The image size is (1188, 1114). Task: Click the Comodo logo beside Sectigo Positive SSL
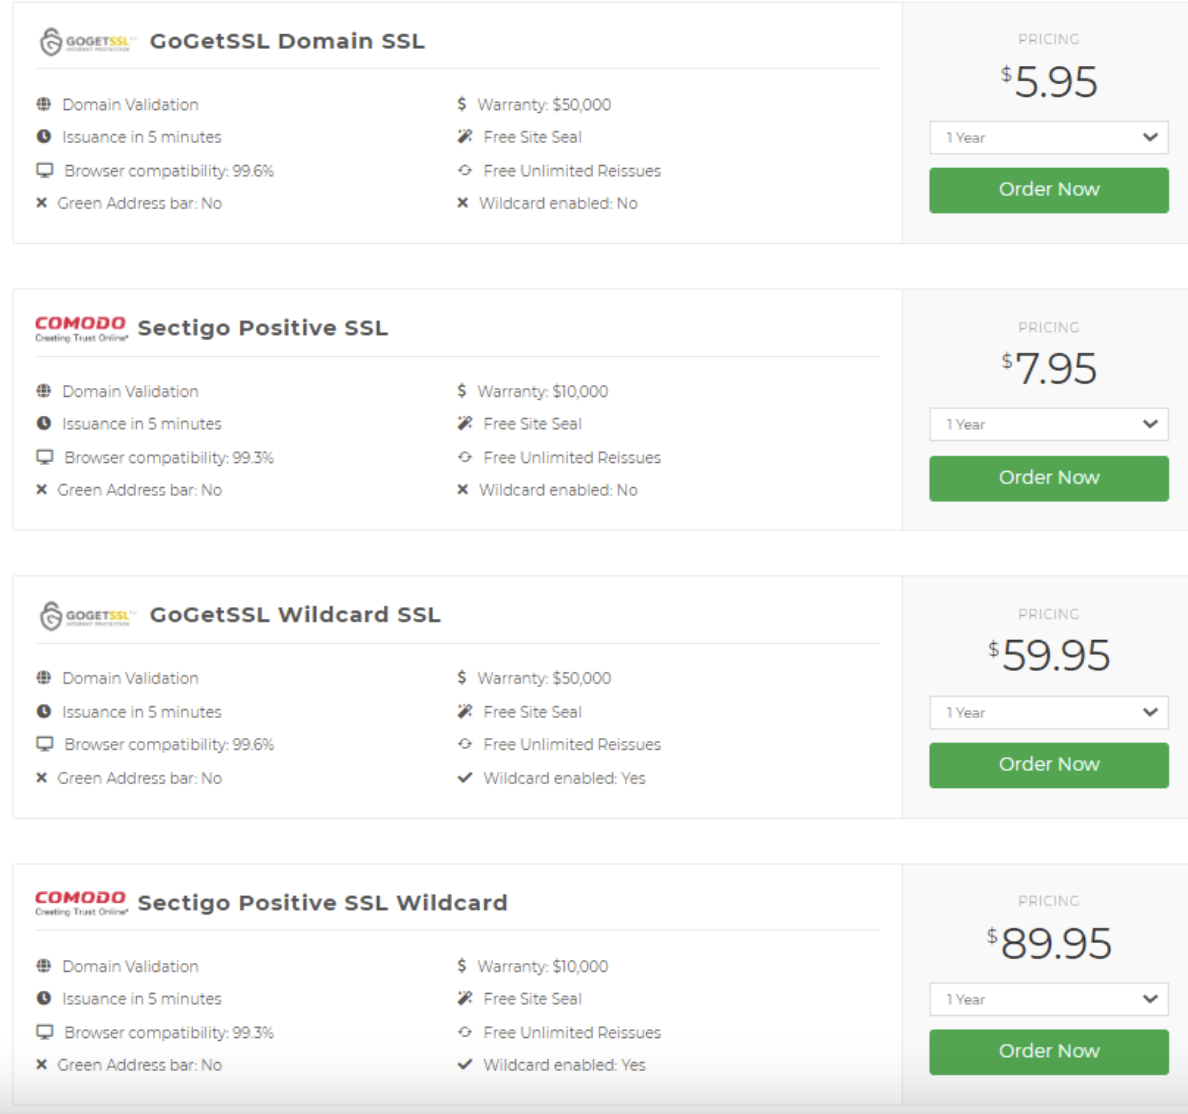coord(81,328)
